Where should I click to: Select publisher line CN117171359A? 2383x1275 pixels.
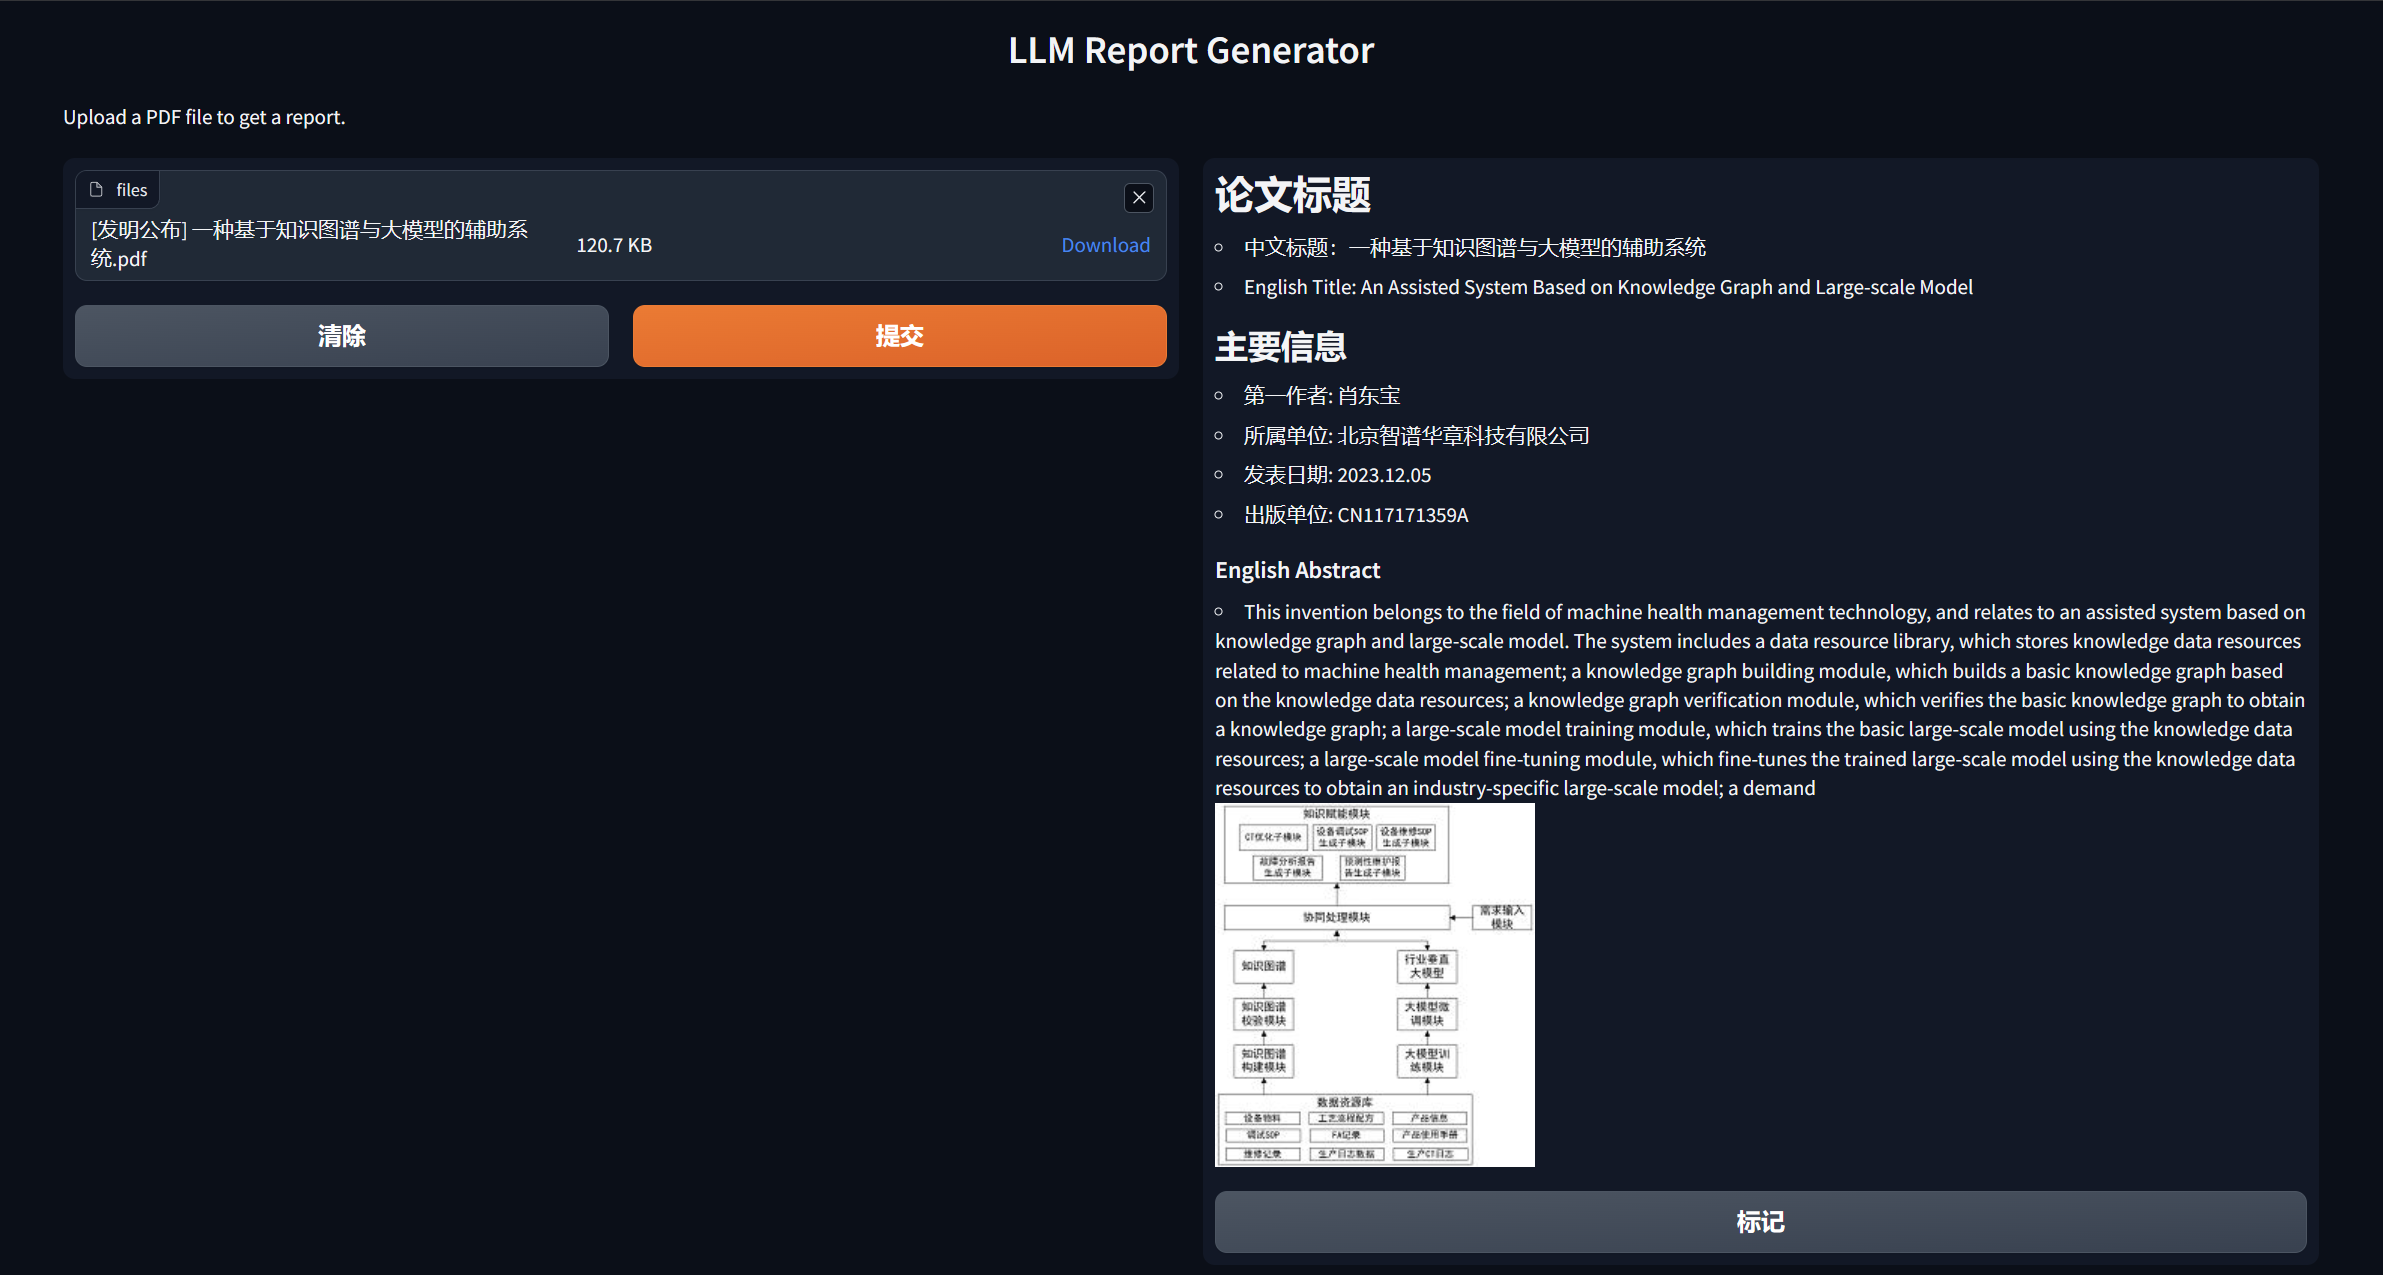(1356, 515)
